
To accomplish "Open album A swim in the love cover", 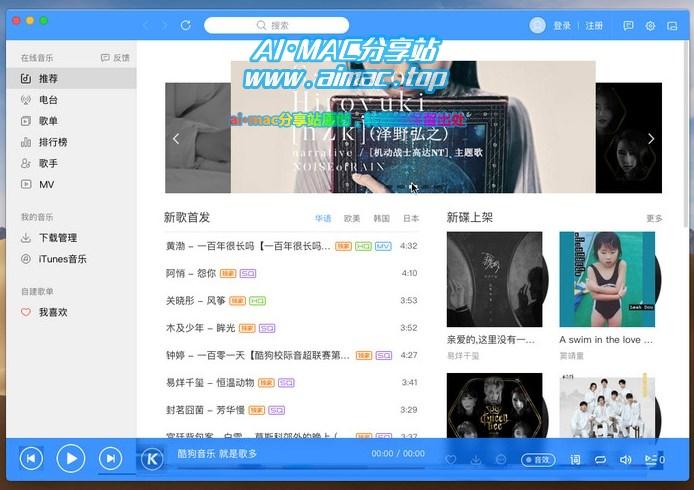I will (x=607, y=279).
